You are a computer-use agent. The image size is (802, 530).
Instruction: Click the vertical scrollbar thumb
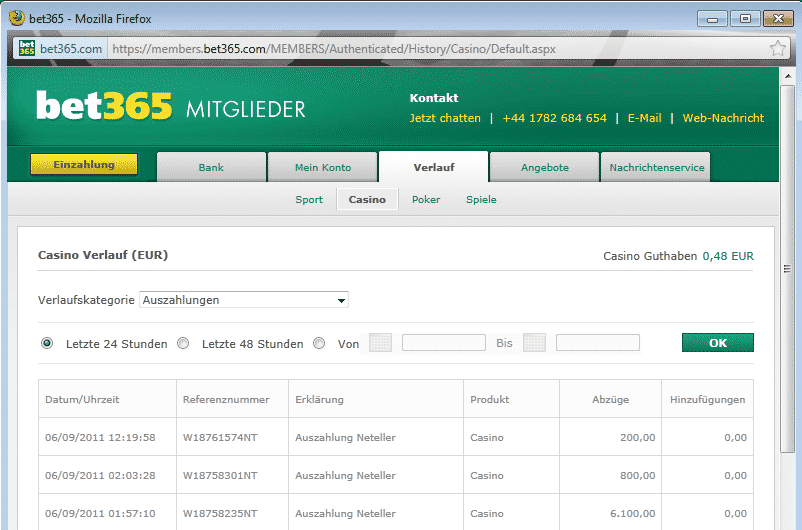788,269
